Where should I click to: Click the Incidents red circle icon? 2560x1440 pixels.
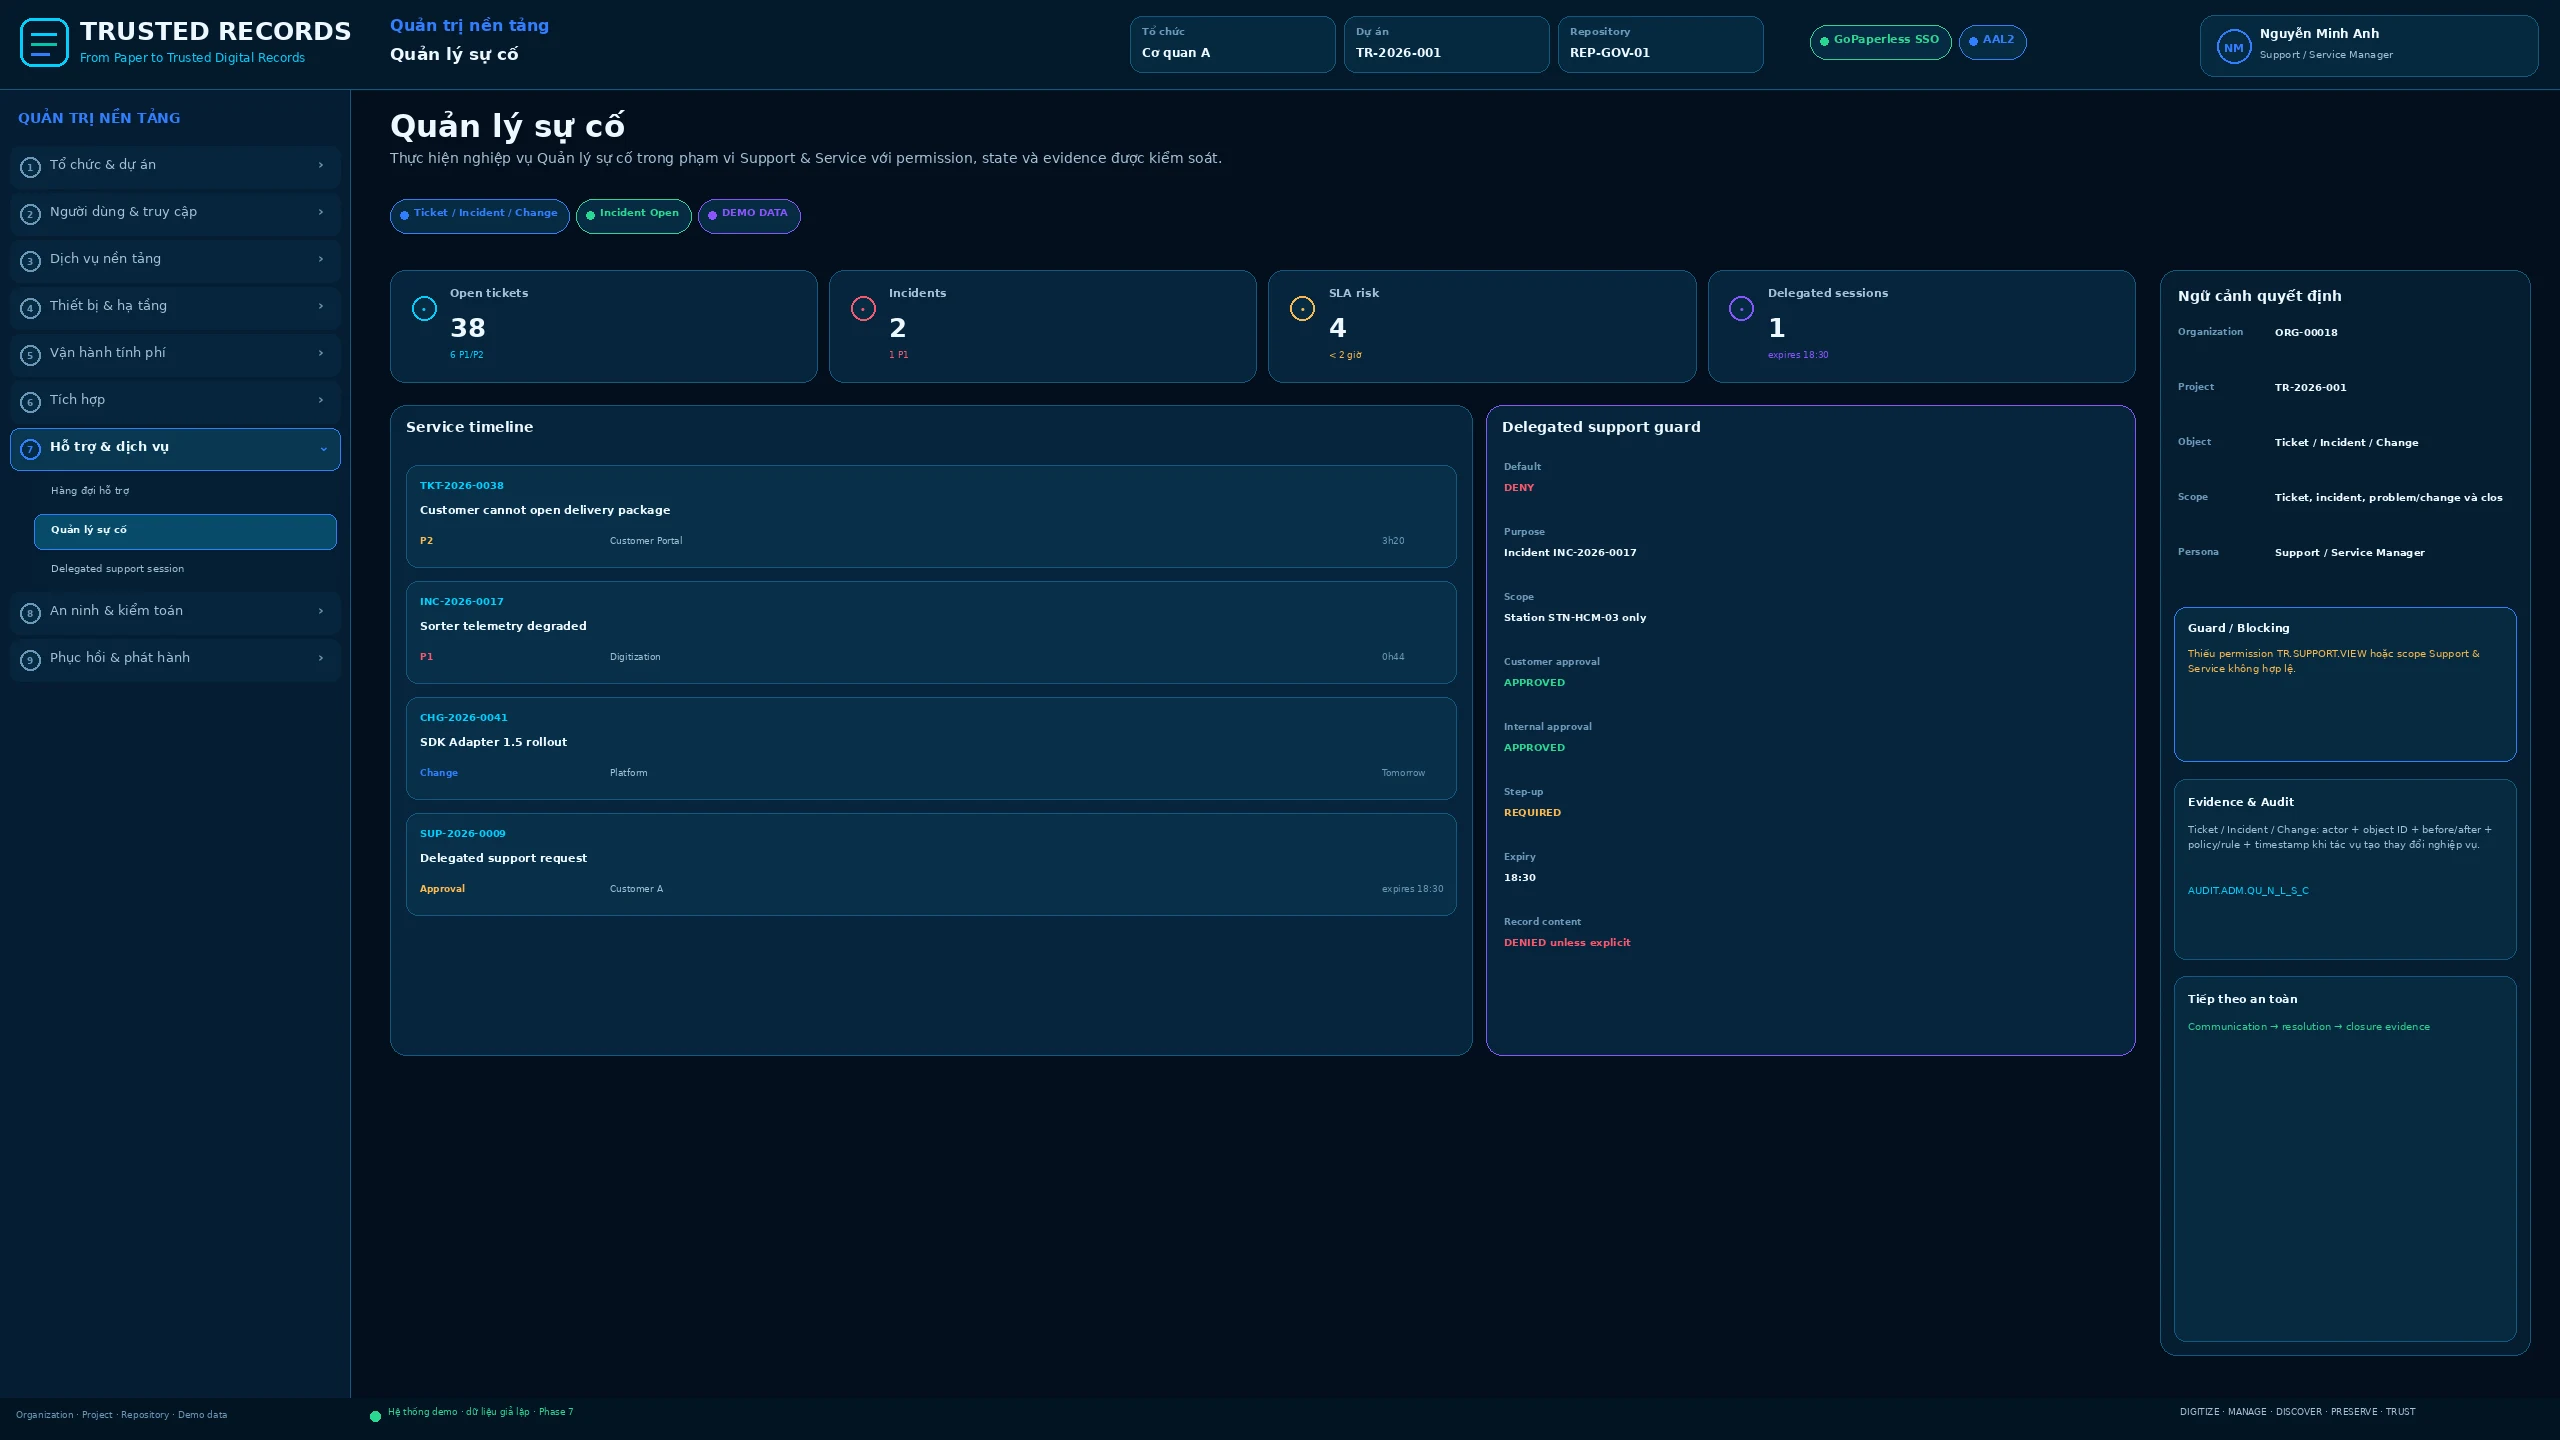point(863,309)
